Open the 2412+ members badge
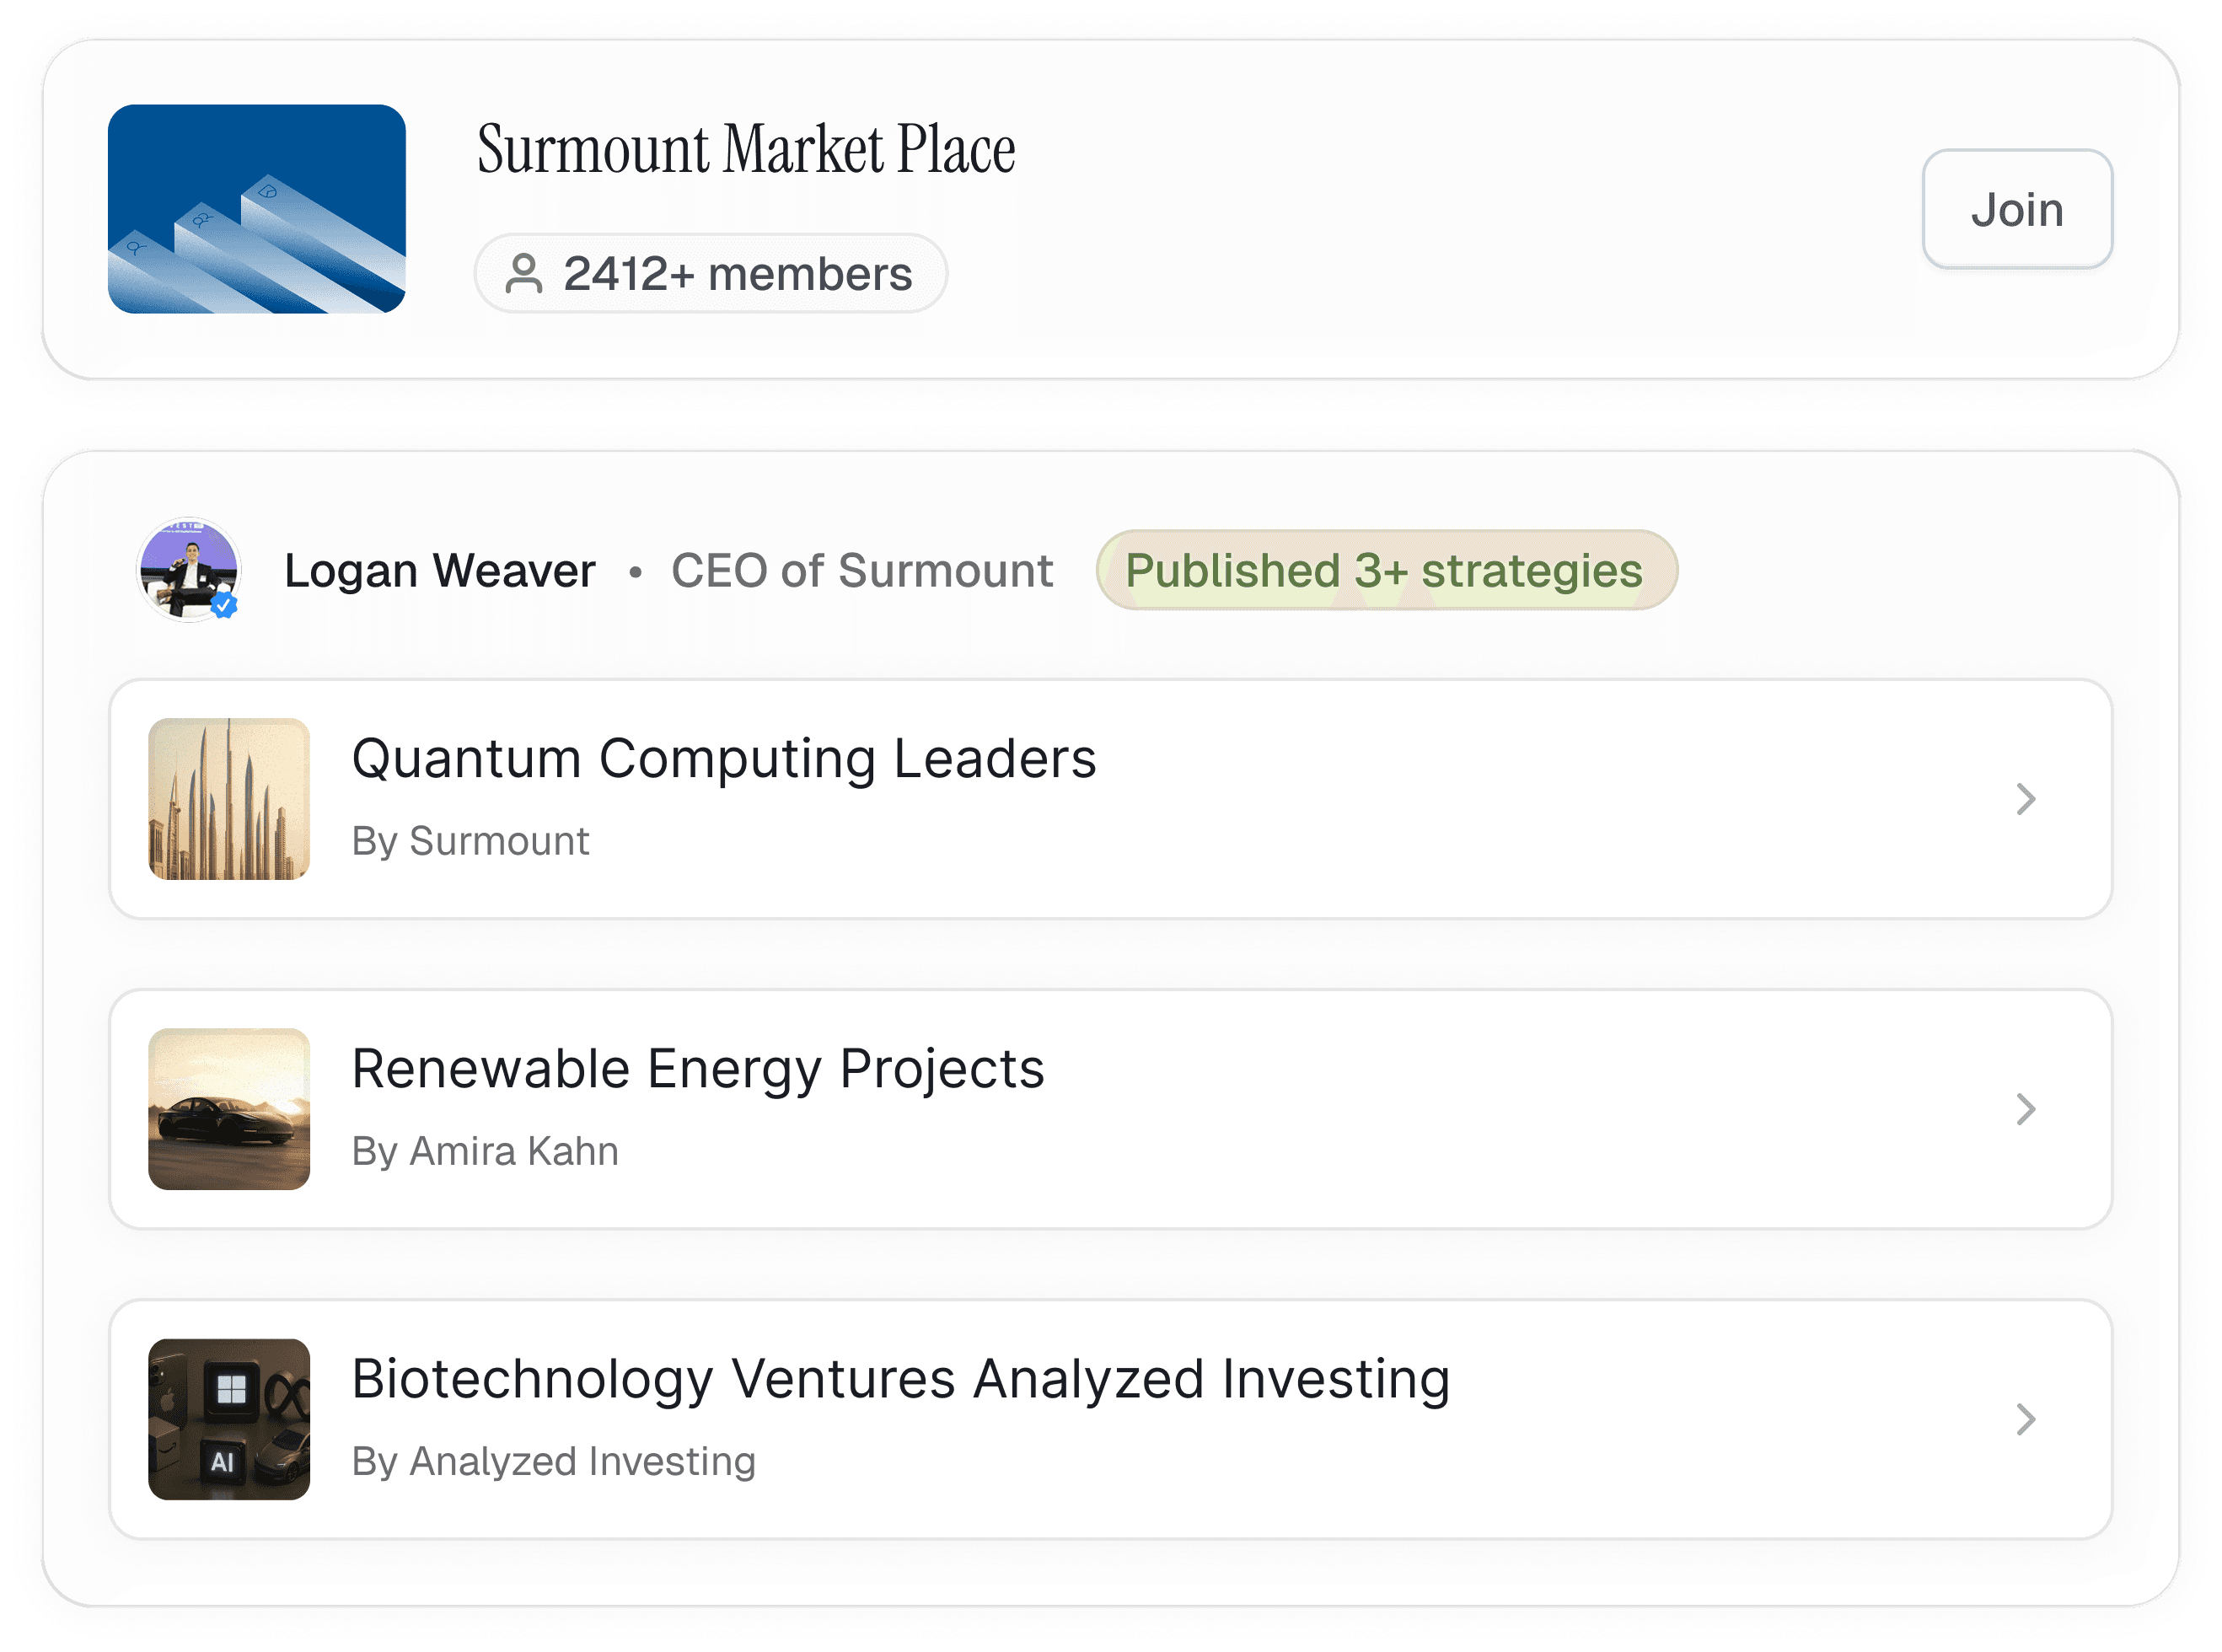 [x=710, y=273]
